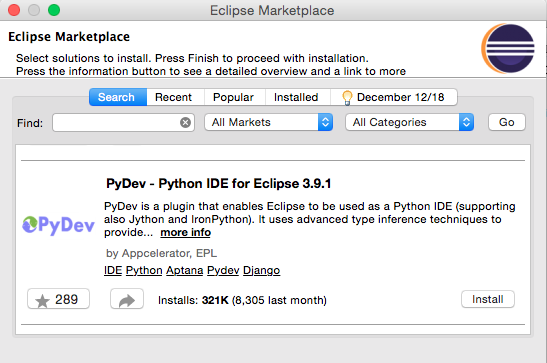Click the All Categories dropdown arrow stepper
Viewport: 547px width, 363px height.
coord(466,122)
